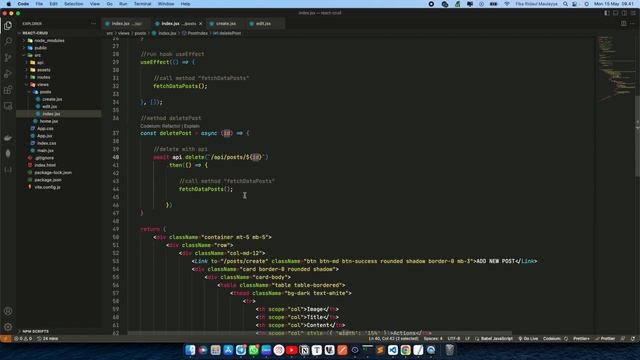The width and height of the screenshot is (640, 360).
Task: Open the View menu
Action: 95,4
